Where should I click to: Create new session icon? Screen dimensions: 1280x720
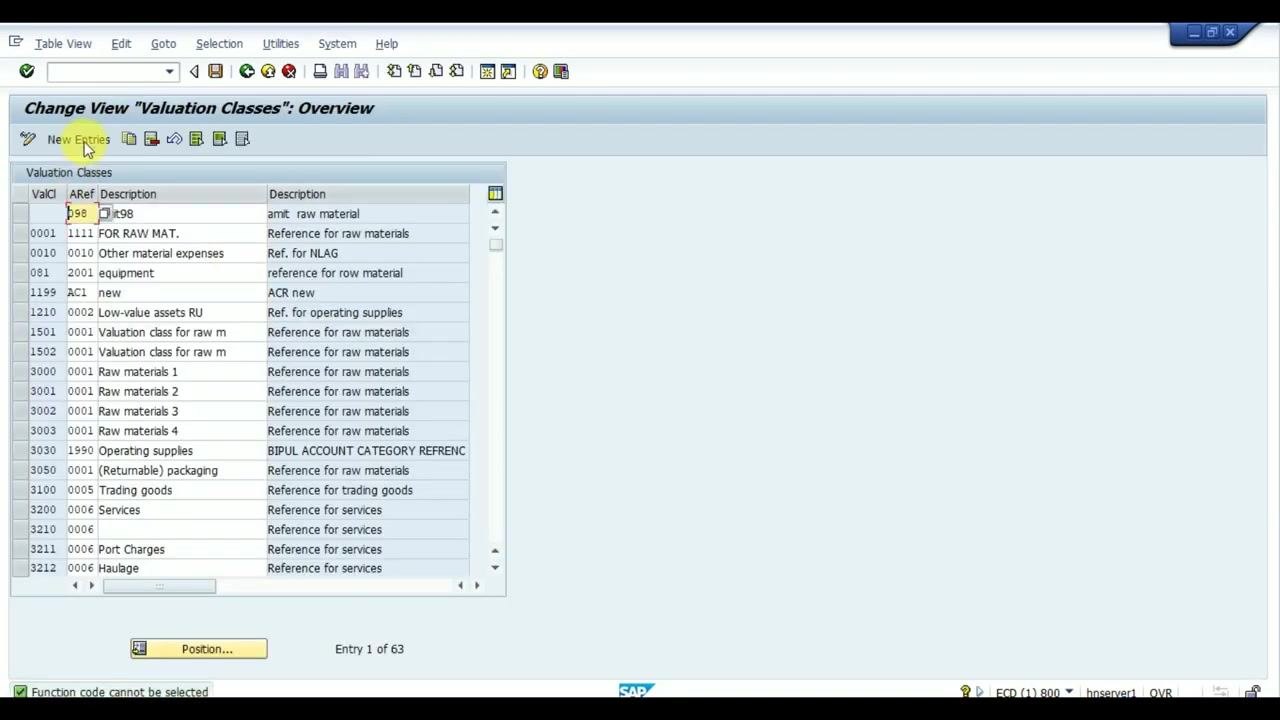point(488,71)
